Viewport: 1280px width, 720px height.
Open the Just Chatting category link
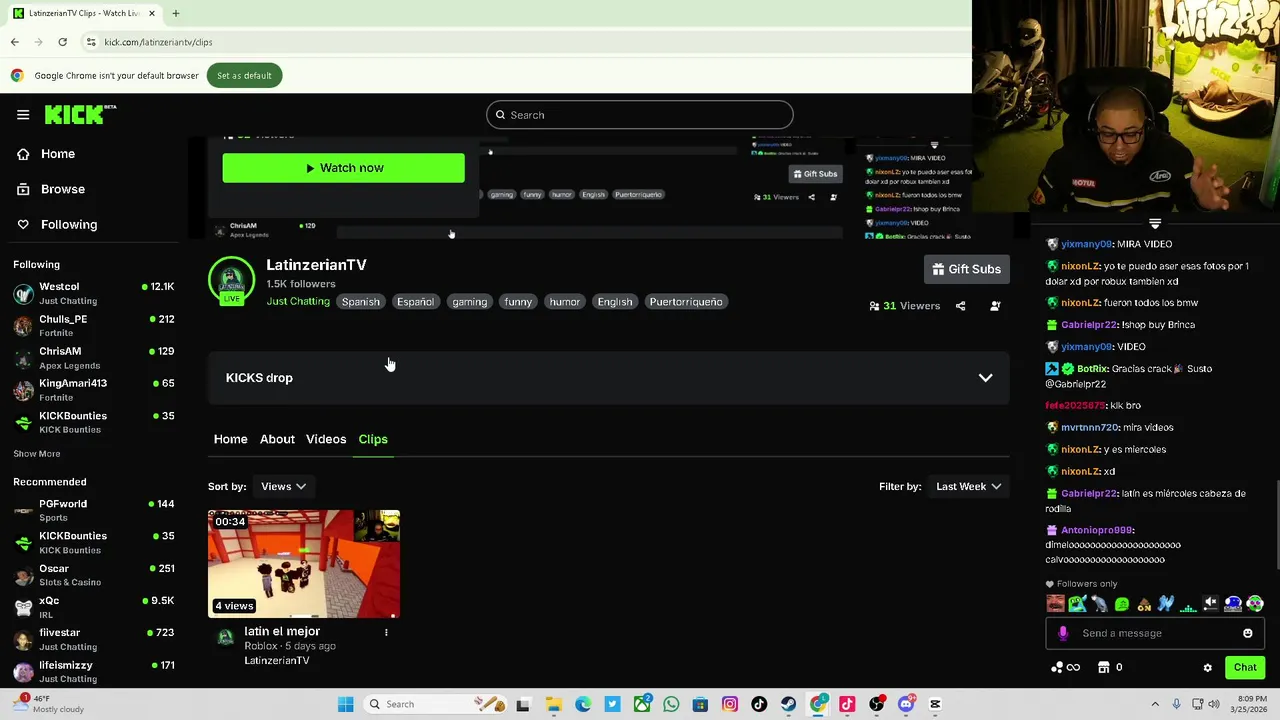click(298, 302)
